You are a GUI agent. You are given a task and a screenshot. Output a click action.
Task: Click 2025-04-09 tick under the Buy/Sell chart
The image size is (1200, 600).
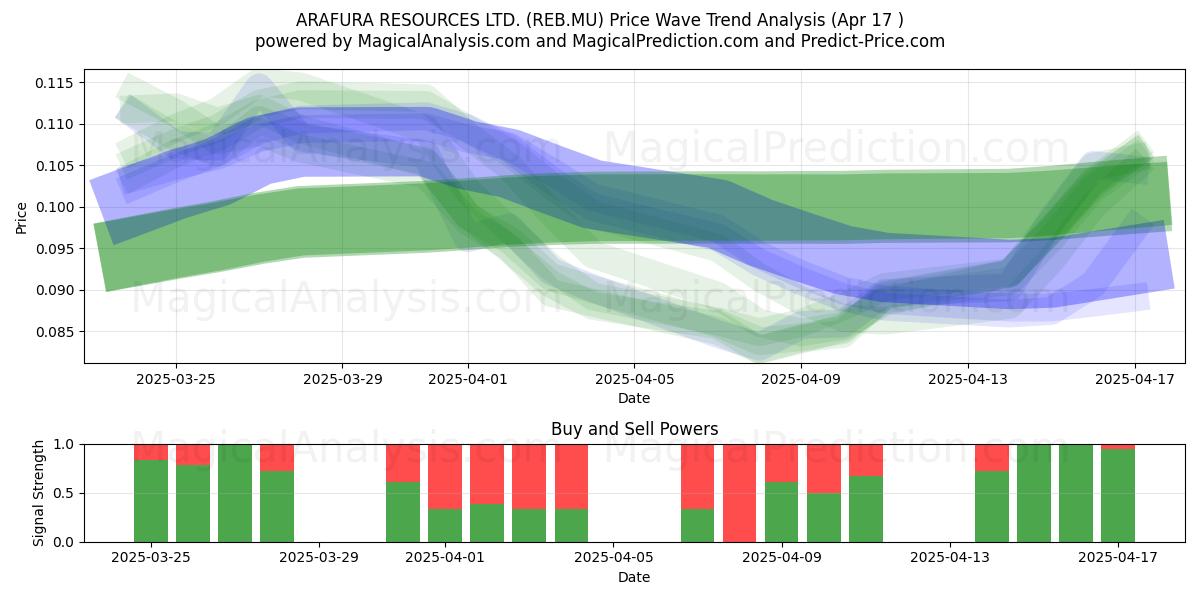point(780,558)
